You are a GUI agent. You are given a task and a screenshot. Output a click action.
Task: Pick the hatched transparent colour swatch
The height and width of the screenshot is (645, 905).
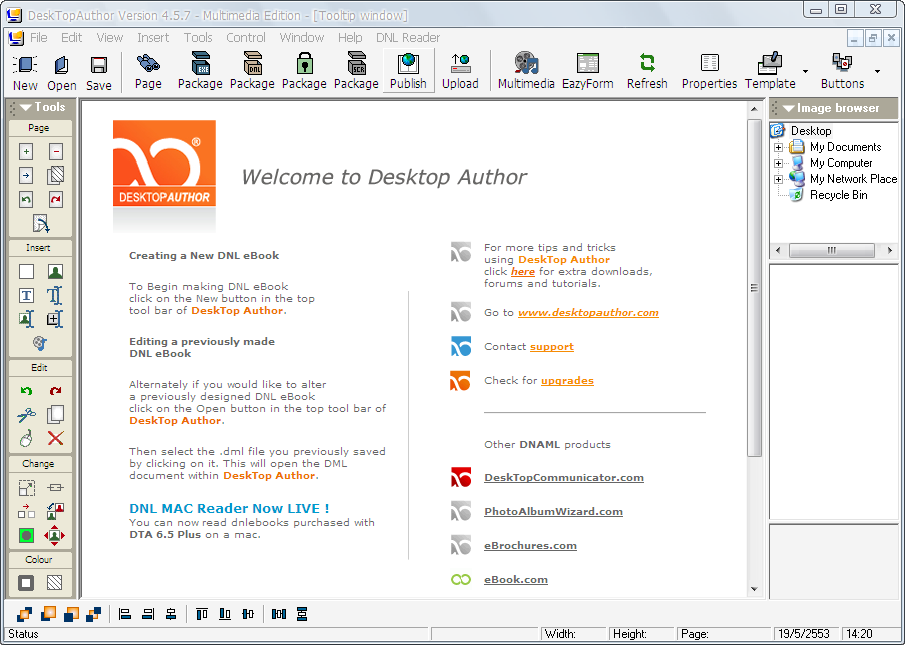click(x=55, y=583)
